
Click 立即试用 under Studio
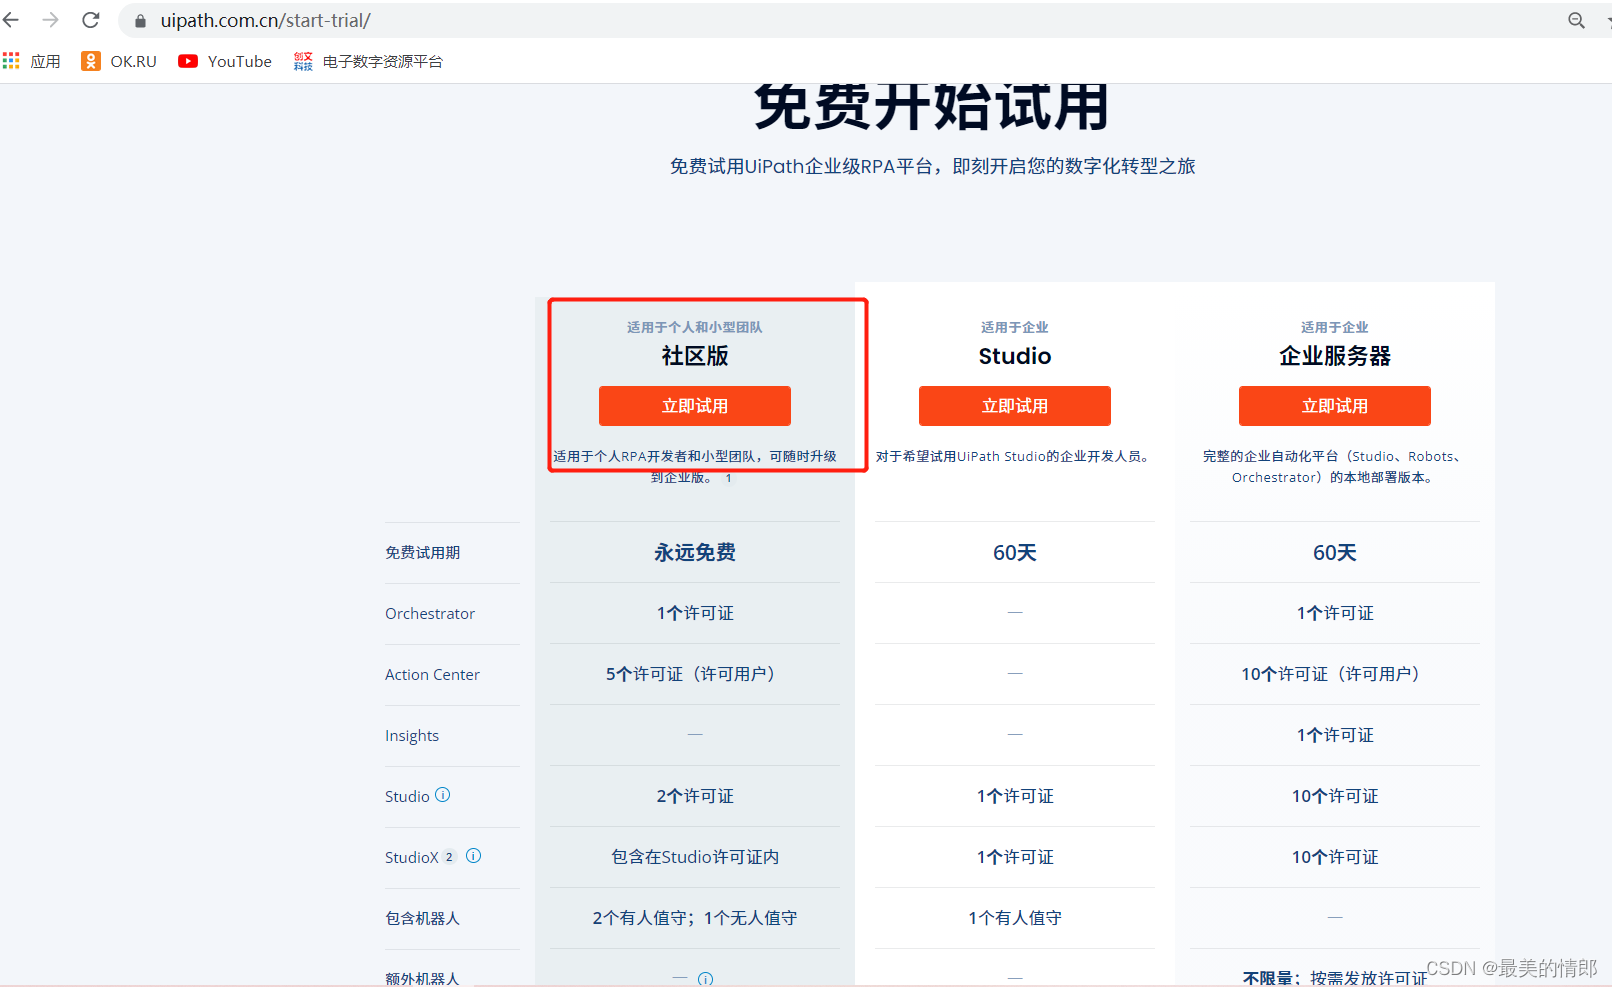(1015, 406)
